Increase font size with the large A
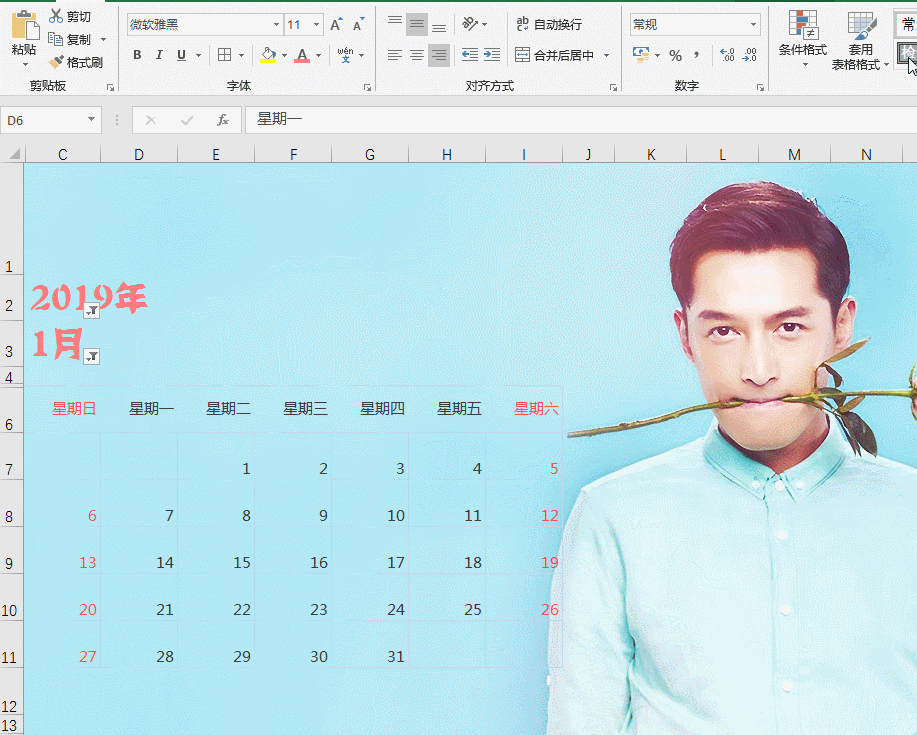The width and height of the screenshot is (917, 735). [x=336, y=25]
